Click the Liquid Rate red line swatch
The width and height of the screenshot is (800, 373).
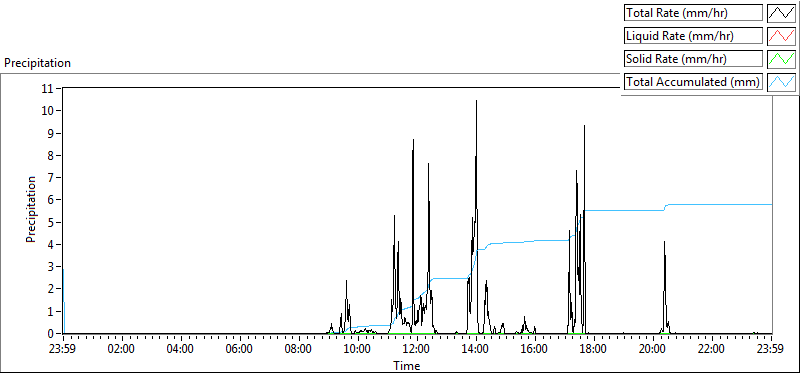click(781, 36)
